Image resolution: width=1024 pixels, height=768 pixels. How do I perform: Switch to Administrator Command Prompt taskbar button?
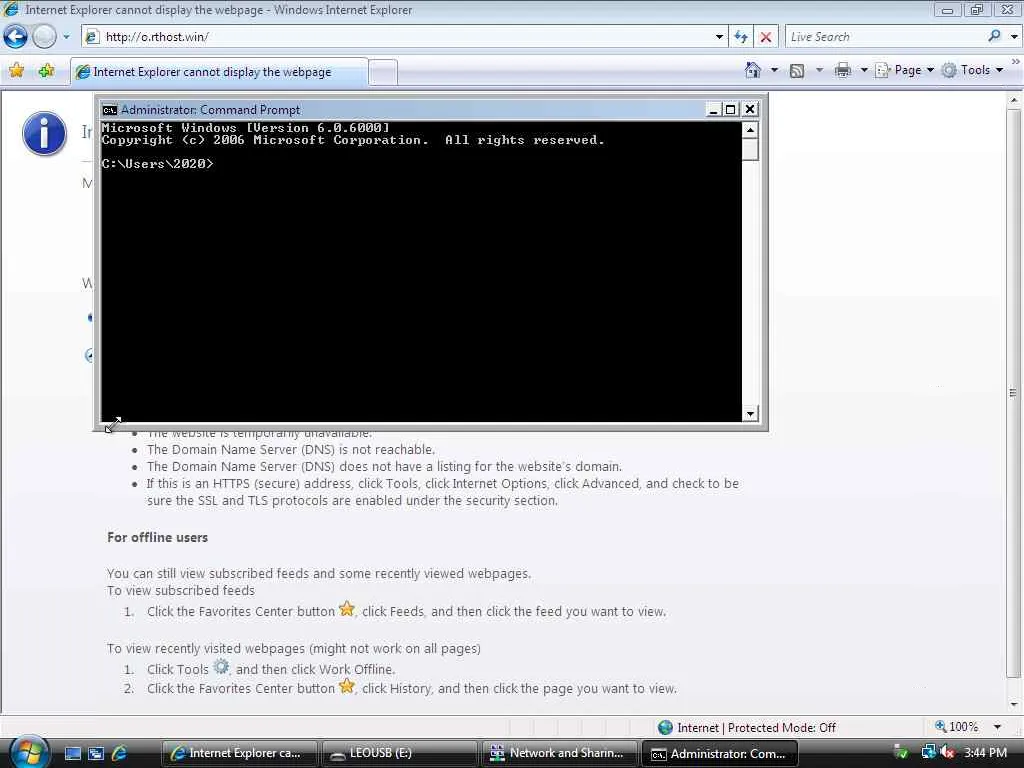click(x=720, y=754)
